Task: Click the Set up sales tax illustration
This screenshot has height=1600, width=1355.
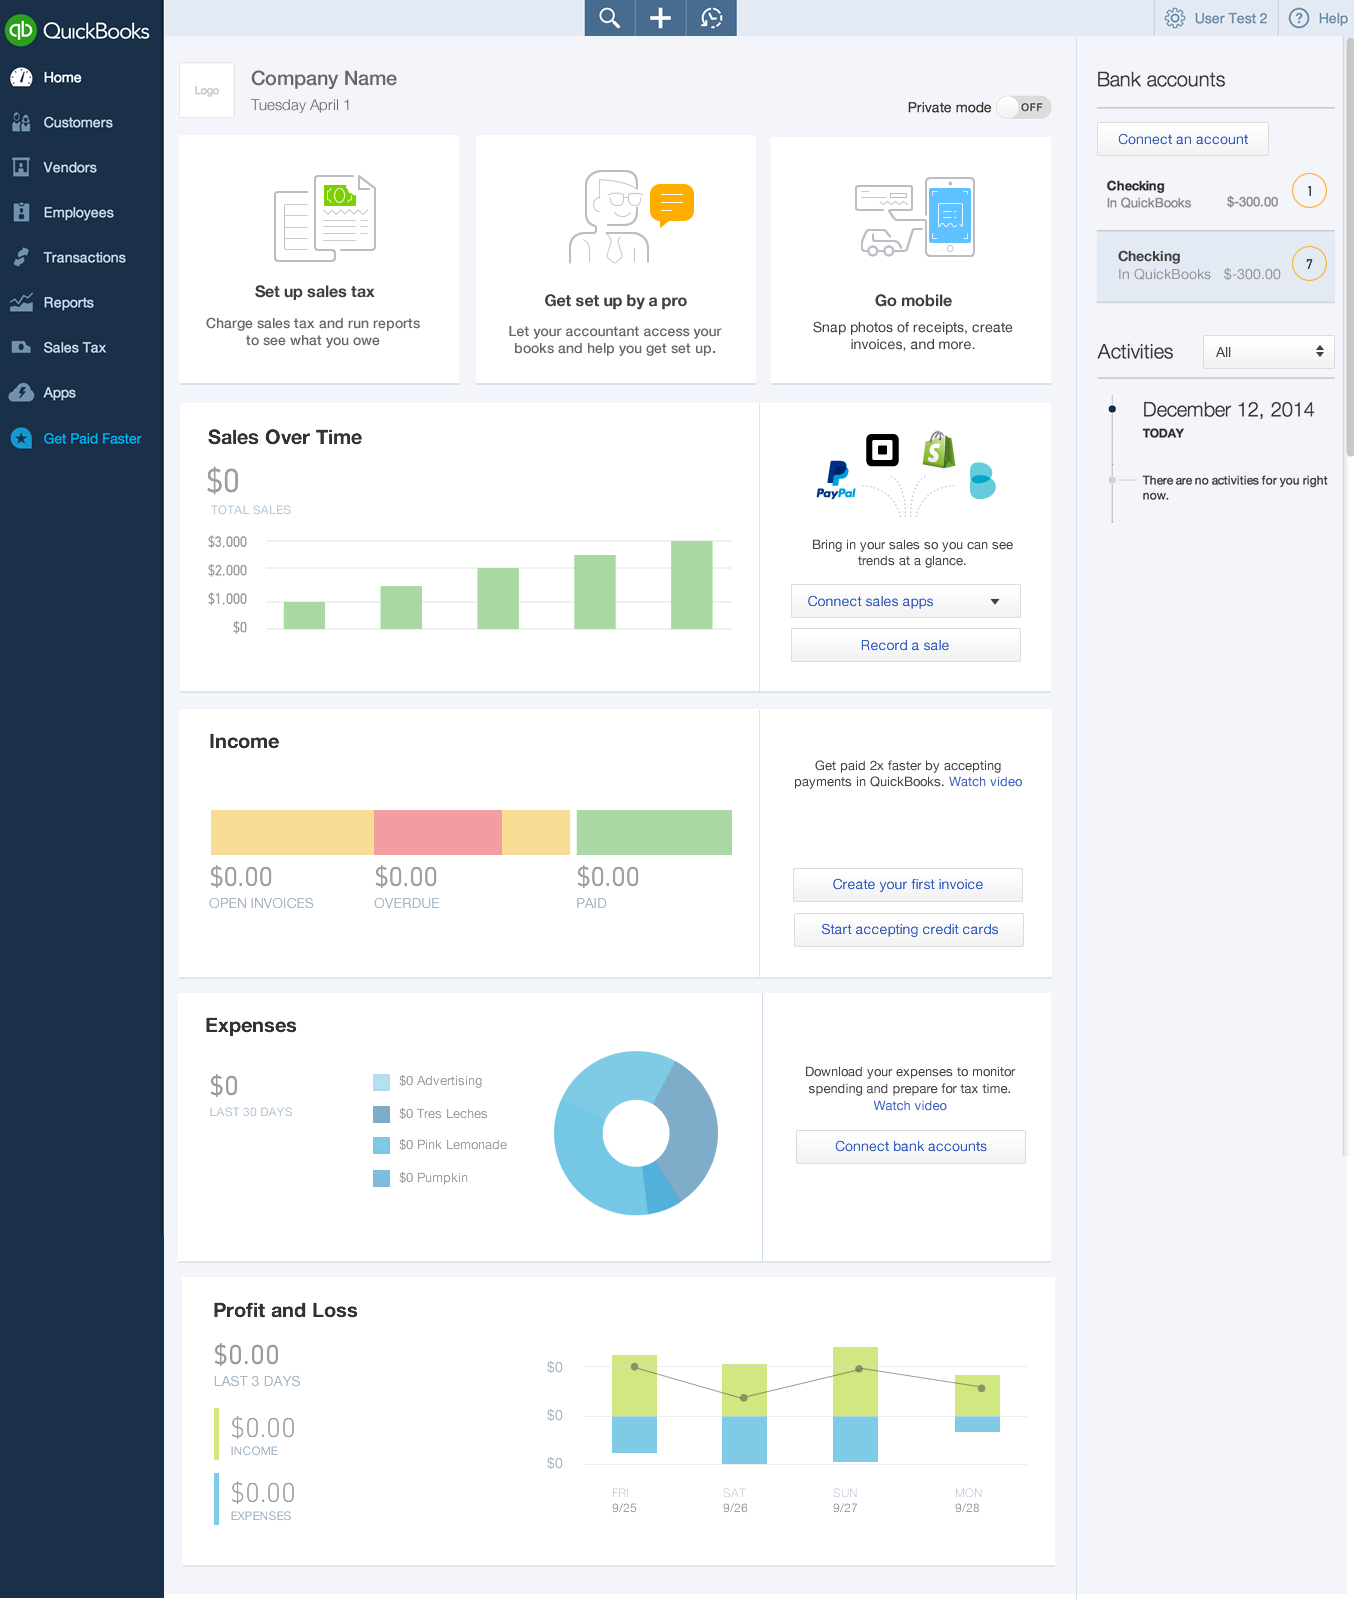Action: [x=325, y=218]
